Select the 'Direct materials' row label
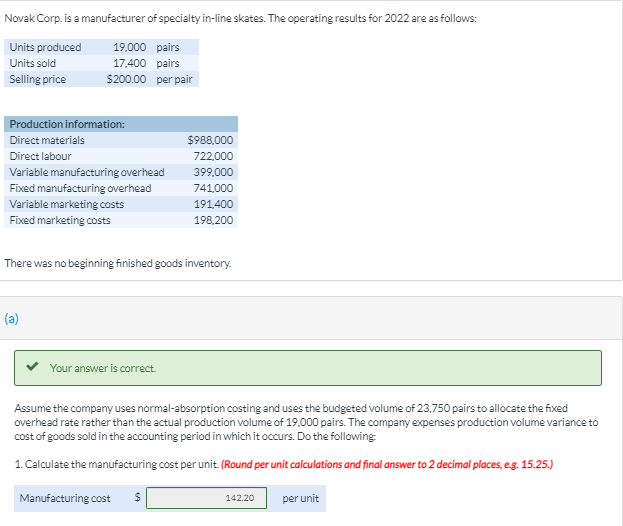The height and width of the screenshot is (526, 623). point(47,140)
